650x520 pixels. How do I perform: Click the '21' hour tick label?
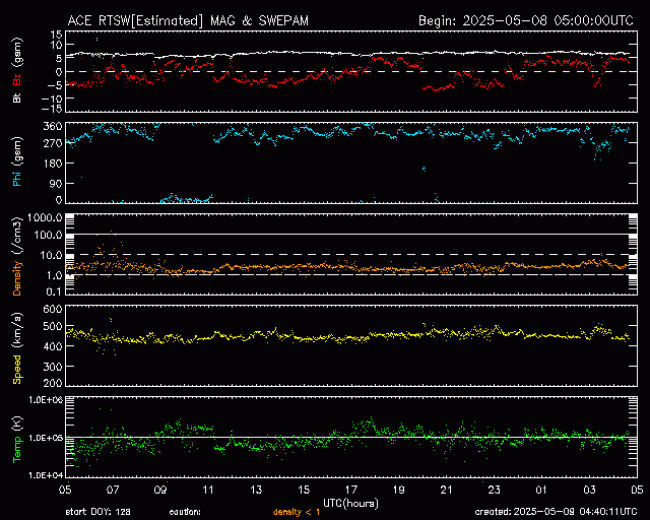(446, 490)
